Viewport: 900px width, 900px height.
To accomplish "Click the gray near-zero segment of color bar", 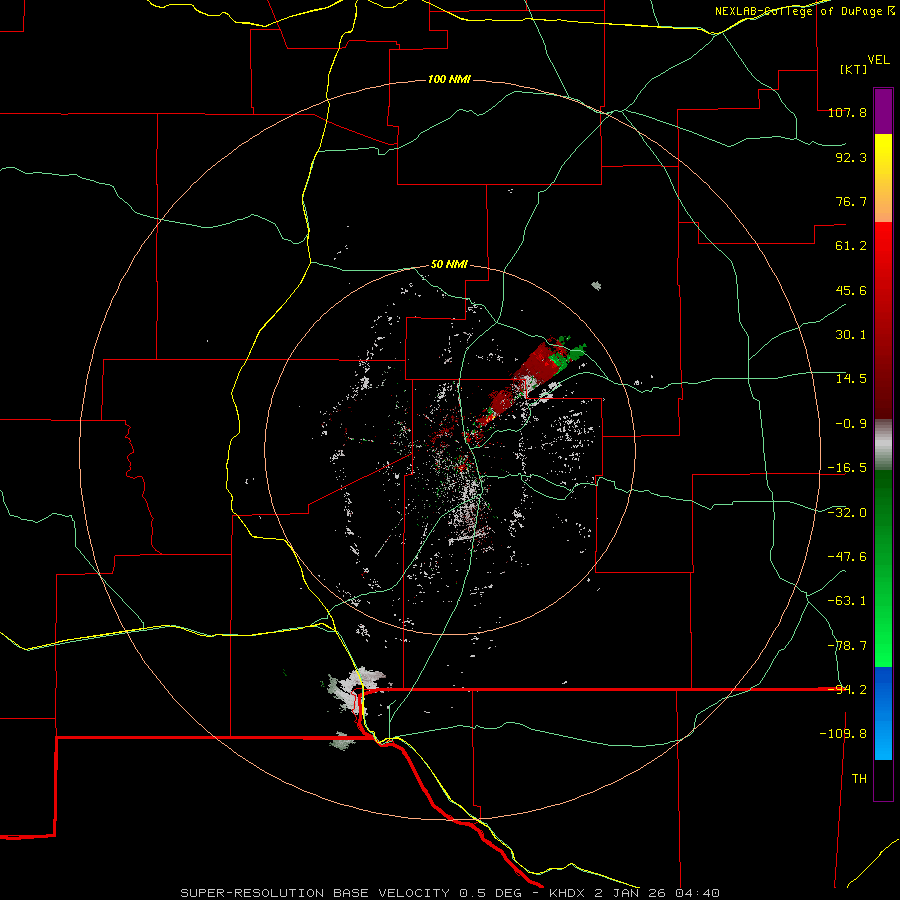I will (883, 445).
